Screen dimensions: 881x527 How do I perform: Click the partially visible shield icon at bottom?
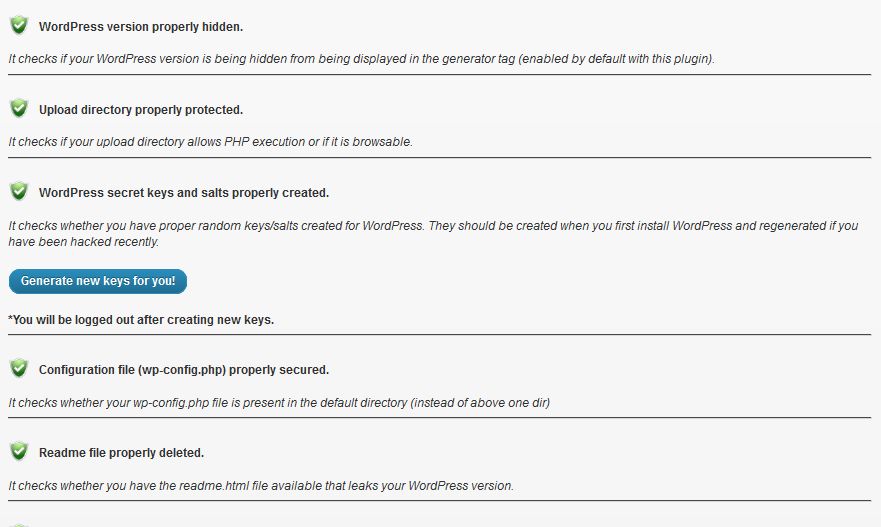point(19,525)
